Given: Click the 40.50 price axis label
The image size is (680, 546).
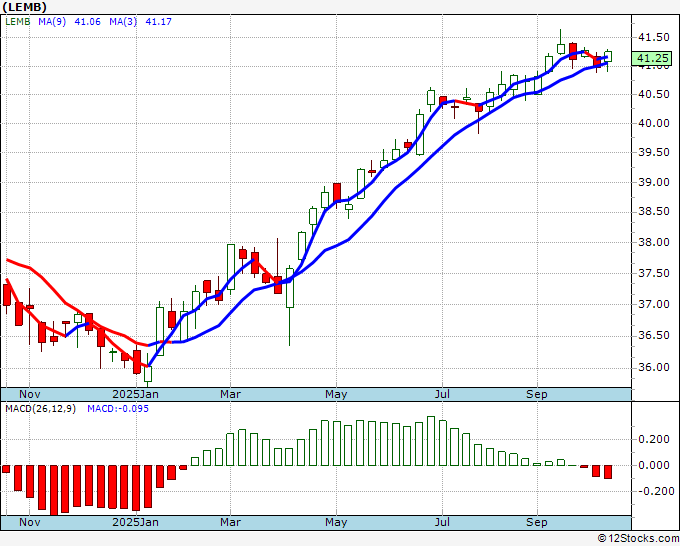Looking at the screenshot, I should [x=654, y=94].
